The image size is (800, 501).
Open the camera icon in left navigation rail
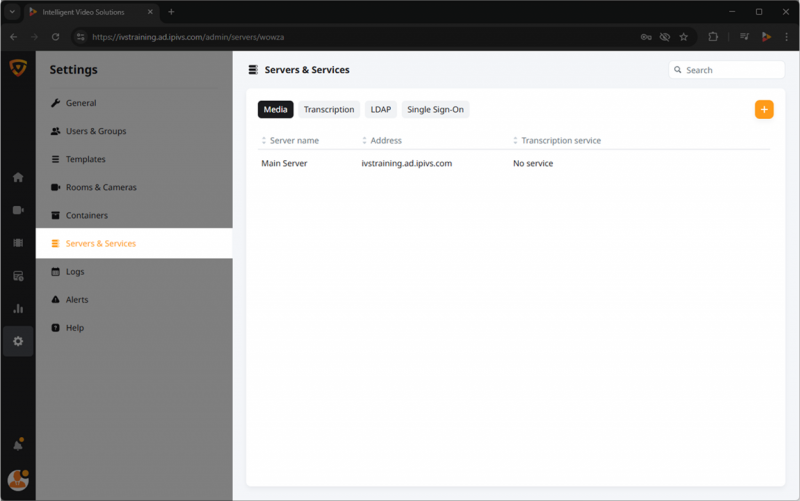click(18, 210)
